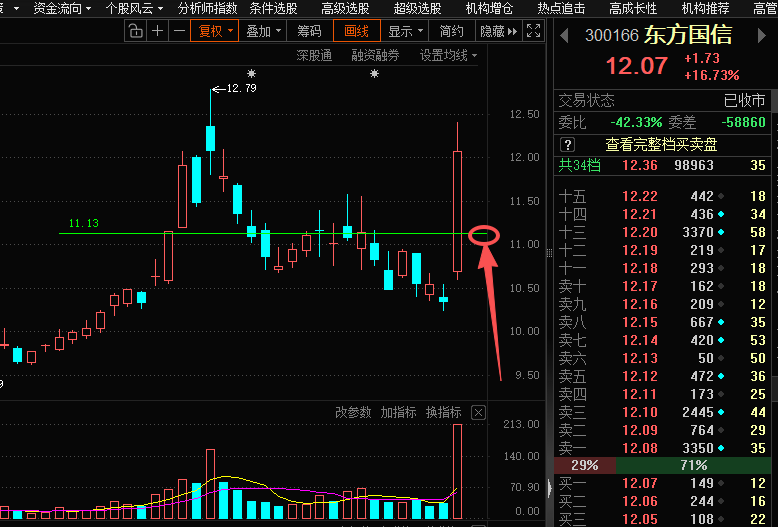This screenshot has width=778, height=527.
Task: Open 查看完整档买卖盘 link
Action: pyautogui.click(x=661, y=145)
